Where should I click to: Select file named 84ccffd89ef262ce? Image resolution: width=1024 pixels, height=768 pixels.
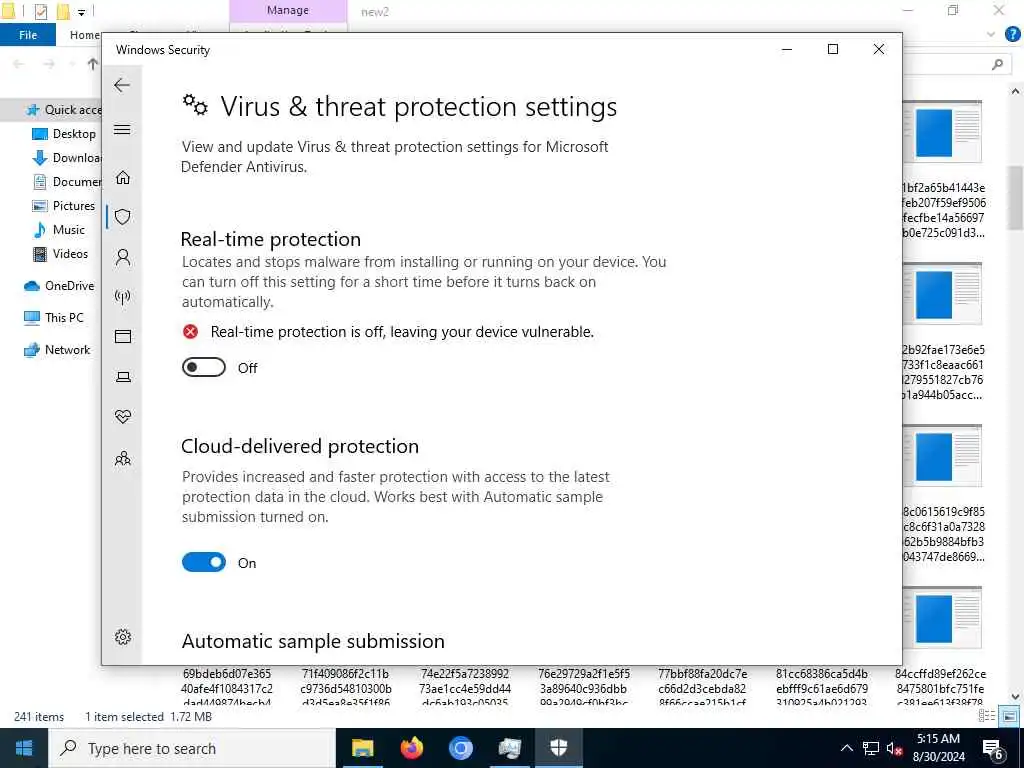click(x=940, y=688)
